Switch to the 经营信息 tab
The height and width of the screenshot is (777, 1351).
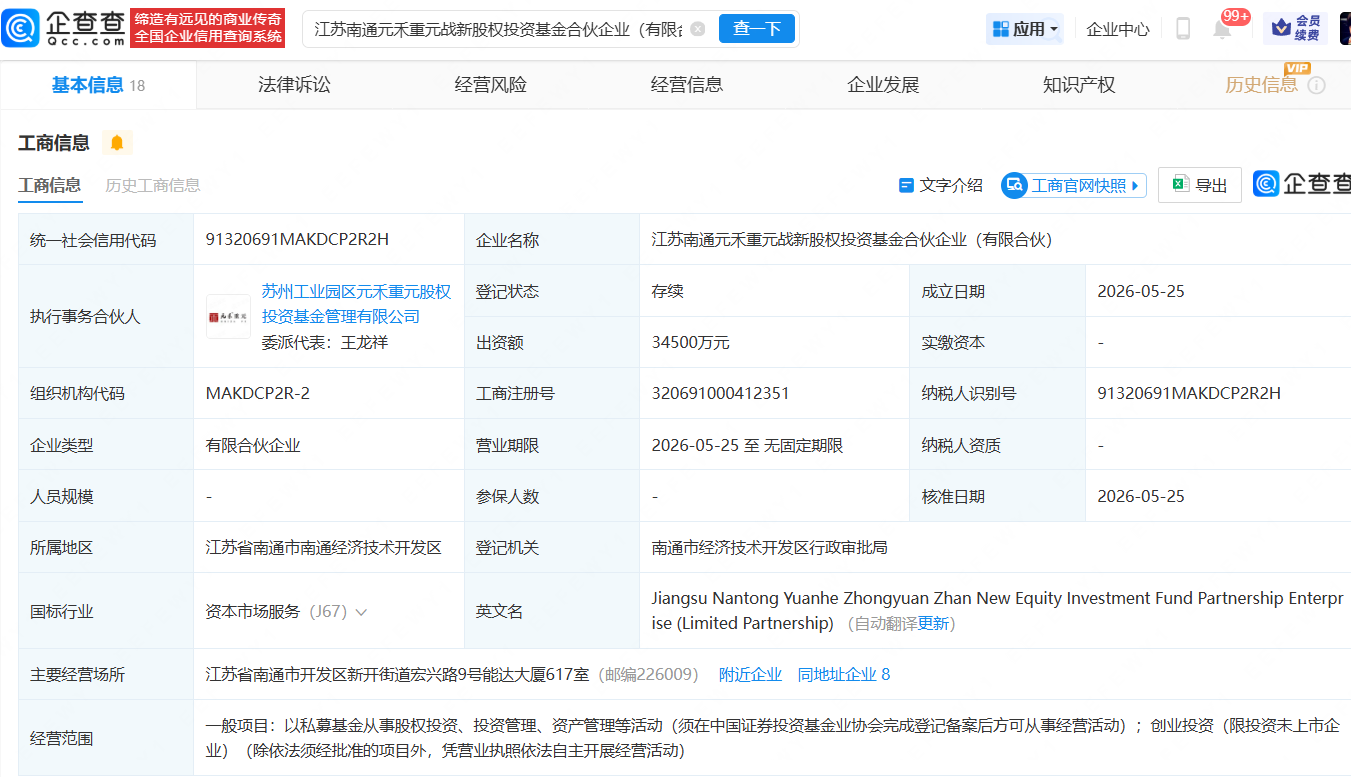point(686,85)
